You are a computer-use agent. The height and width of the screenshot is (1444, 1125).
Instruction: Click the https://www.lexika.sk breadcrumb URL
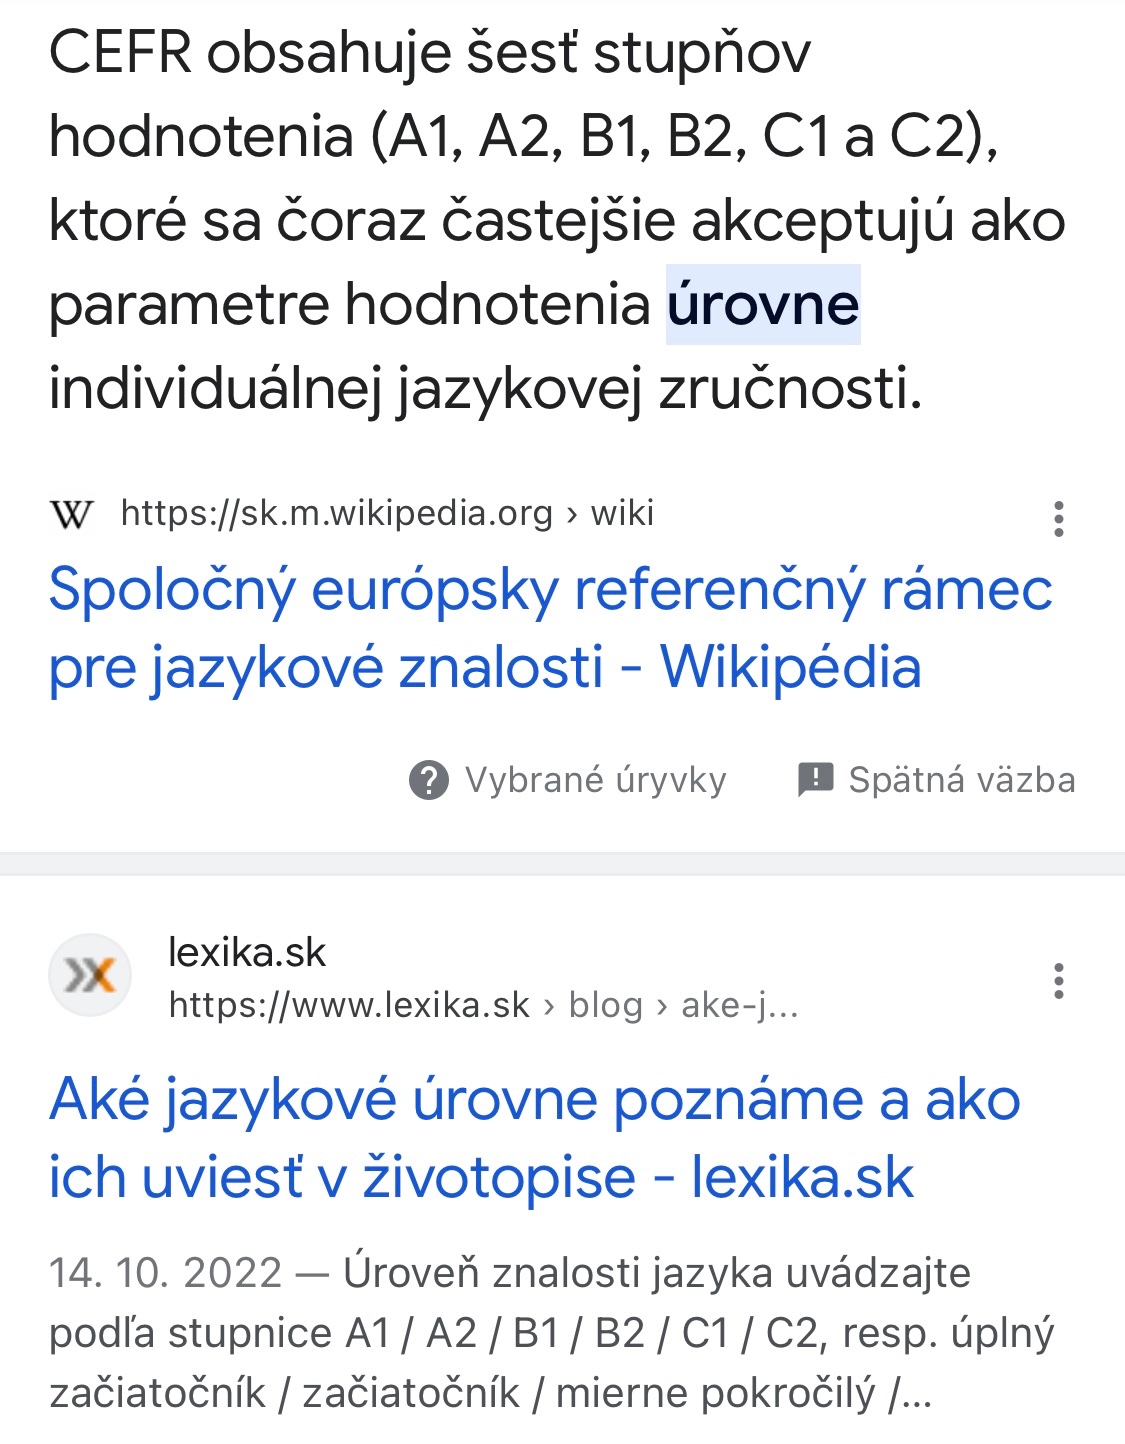349,1005
